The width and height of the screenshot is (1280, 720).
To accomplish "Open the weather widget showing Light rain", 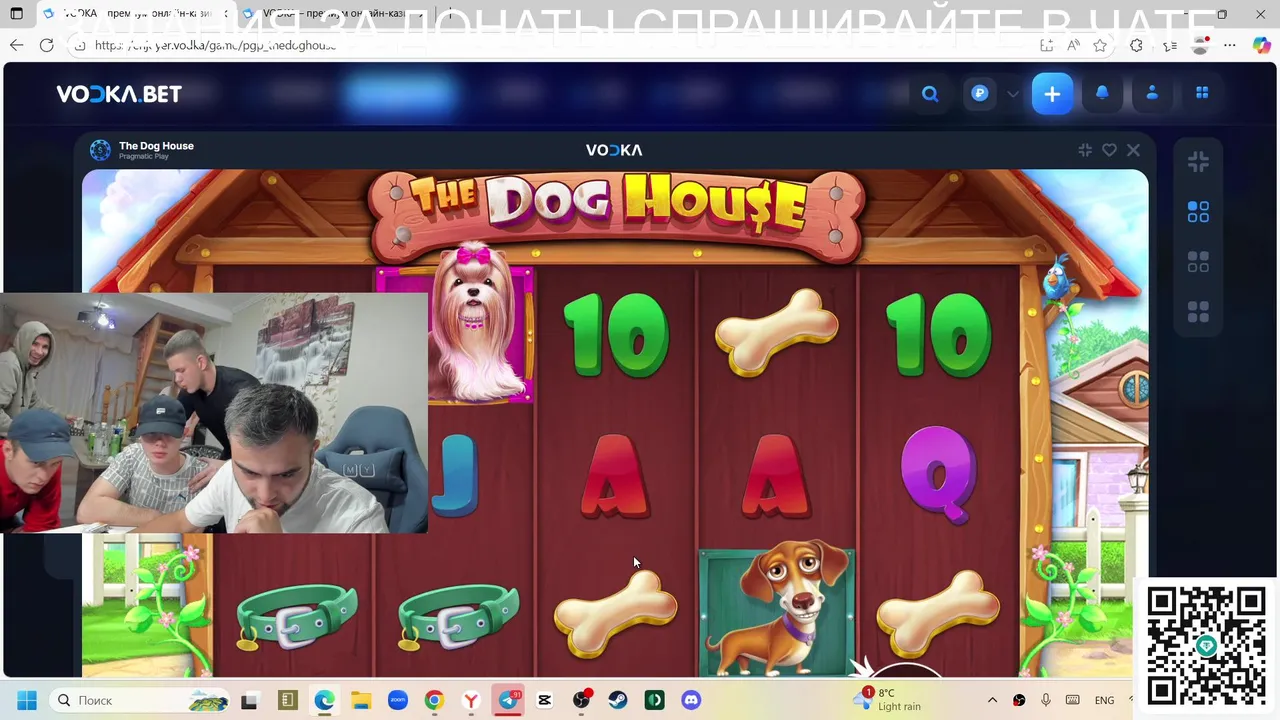I will point(887,699).
